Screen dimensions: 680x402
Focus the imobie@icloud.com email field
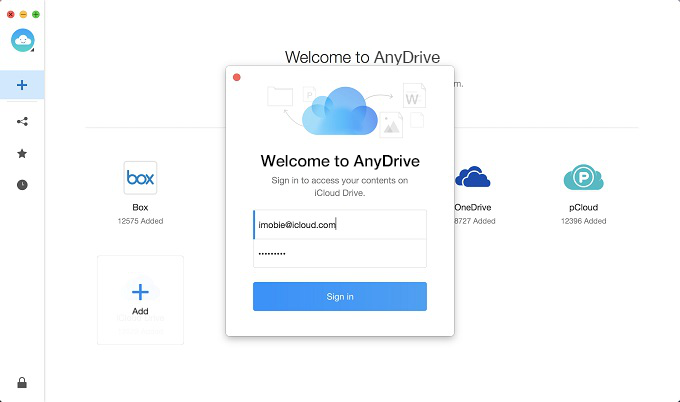pyautogui.click(x=340, y=225)
